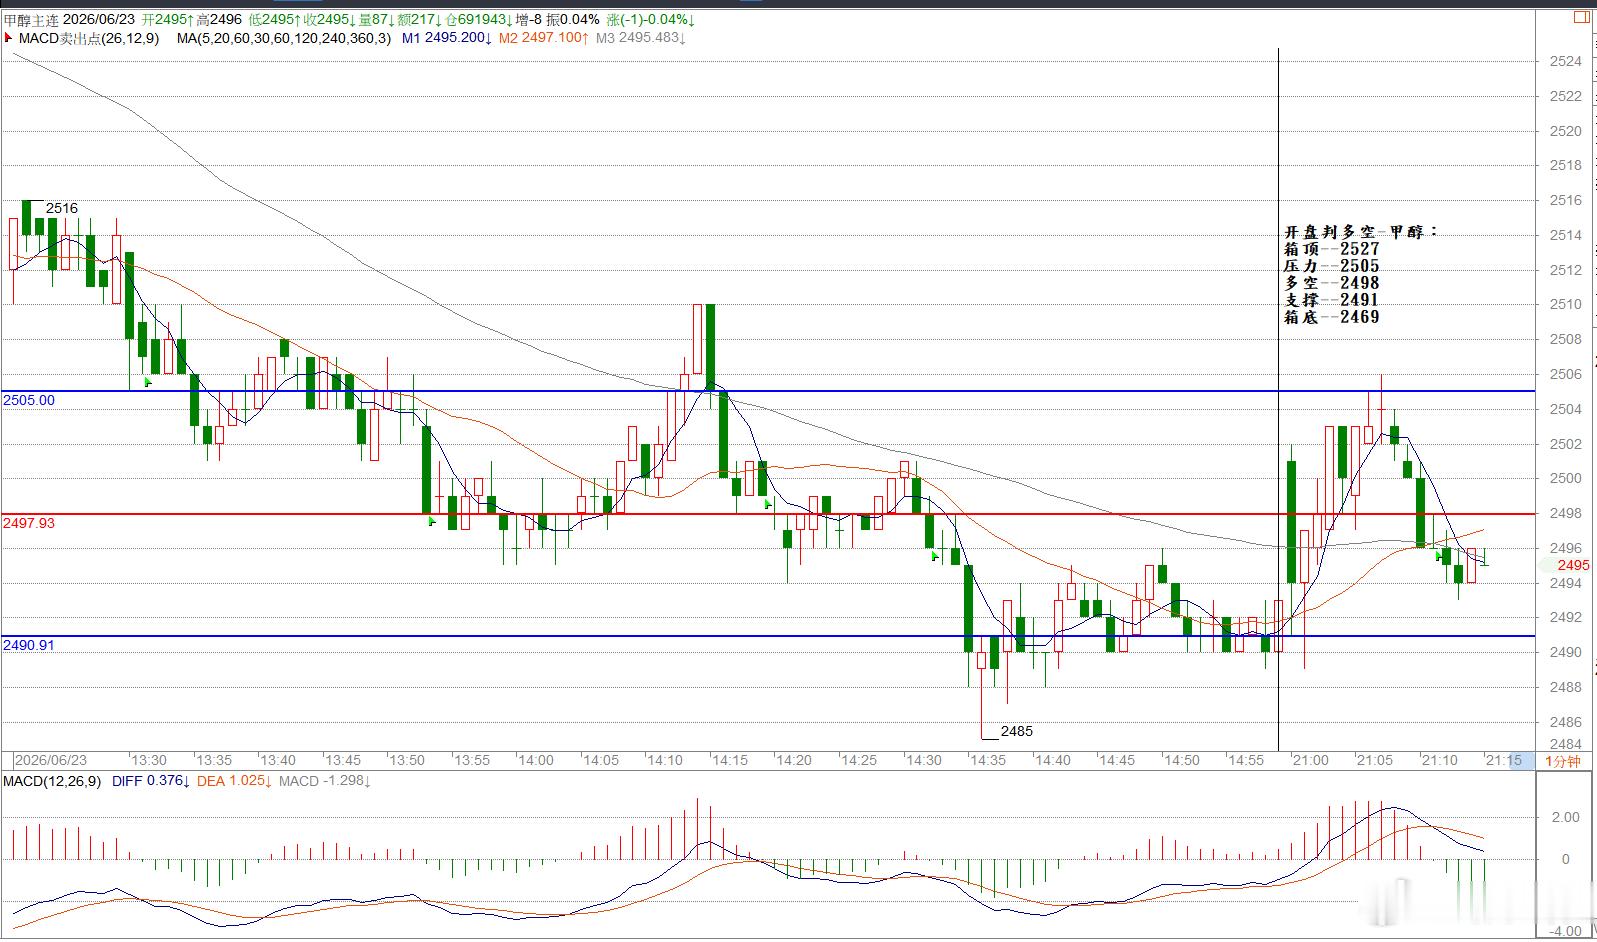Select the red 2497.93 horizontal line
The height and width of the screenshot is (942, 1597).
point(768,514)
